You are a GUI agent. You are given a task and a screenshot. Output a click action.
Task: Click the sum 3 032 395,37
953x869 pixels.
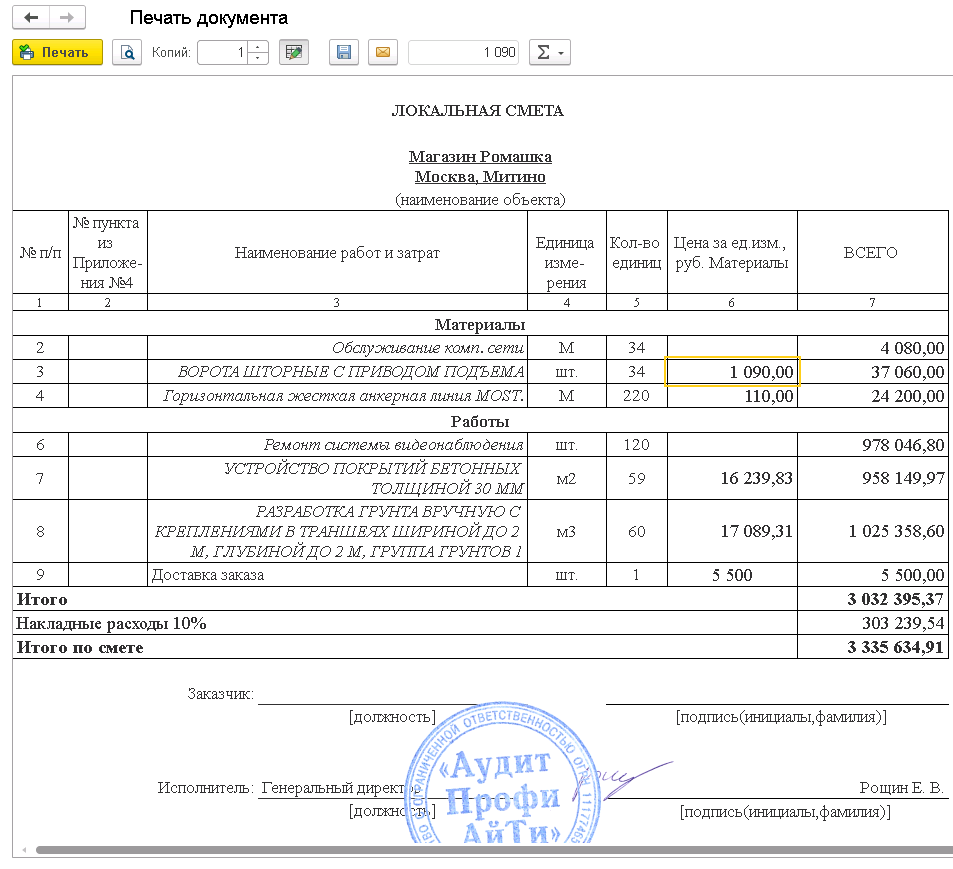click(873, 599)
